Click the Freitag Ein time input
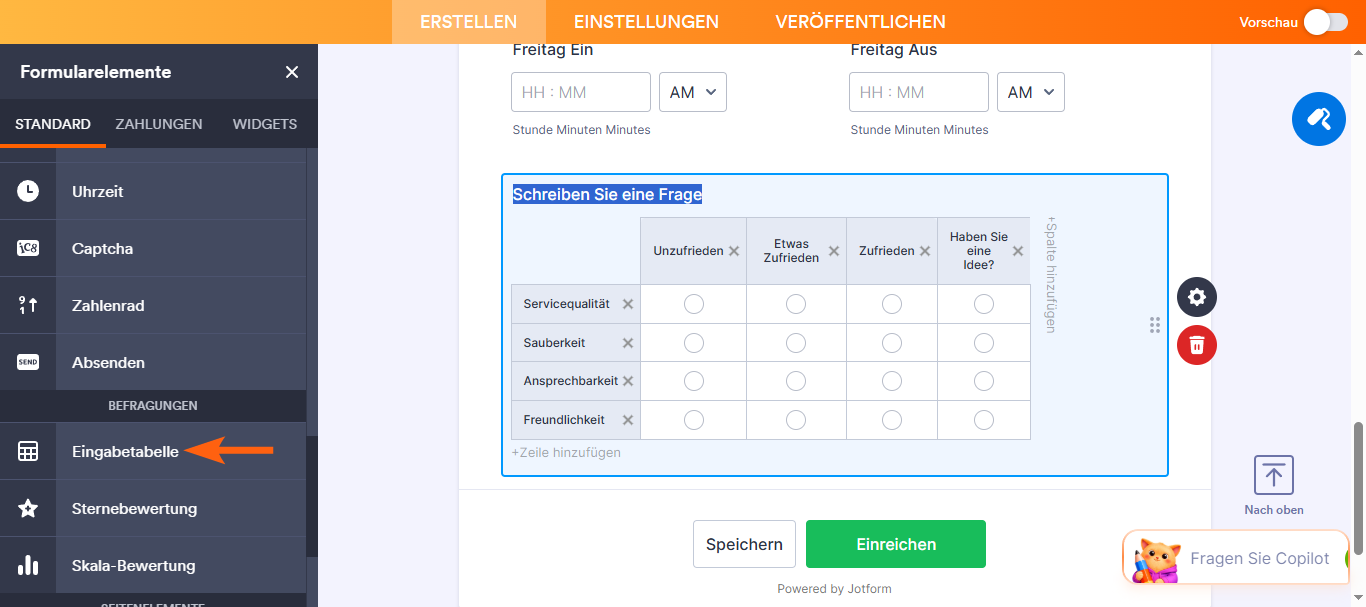 (581, 92)
